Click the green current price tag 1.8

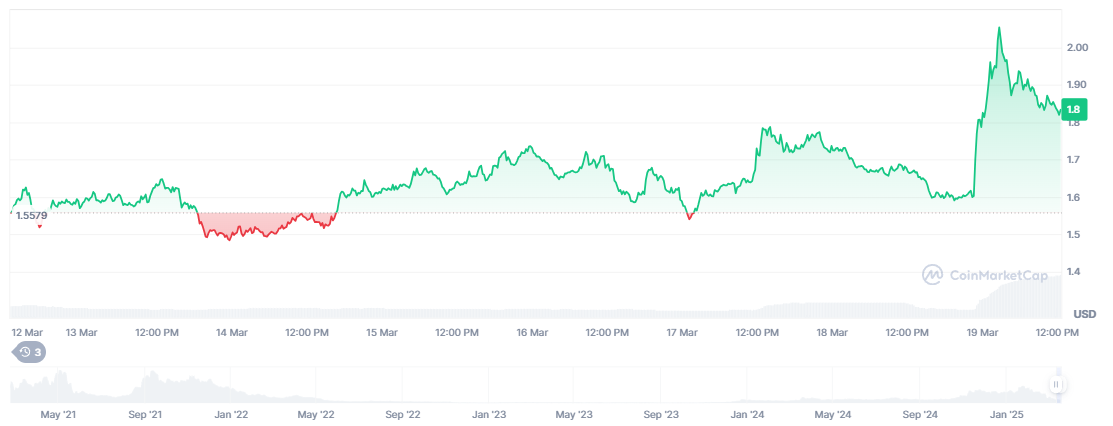coord(1073,110)
